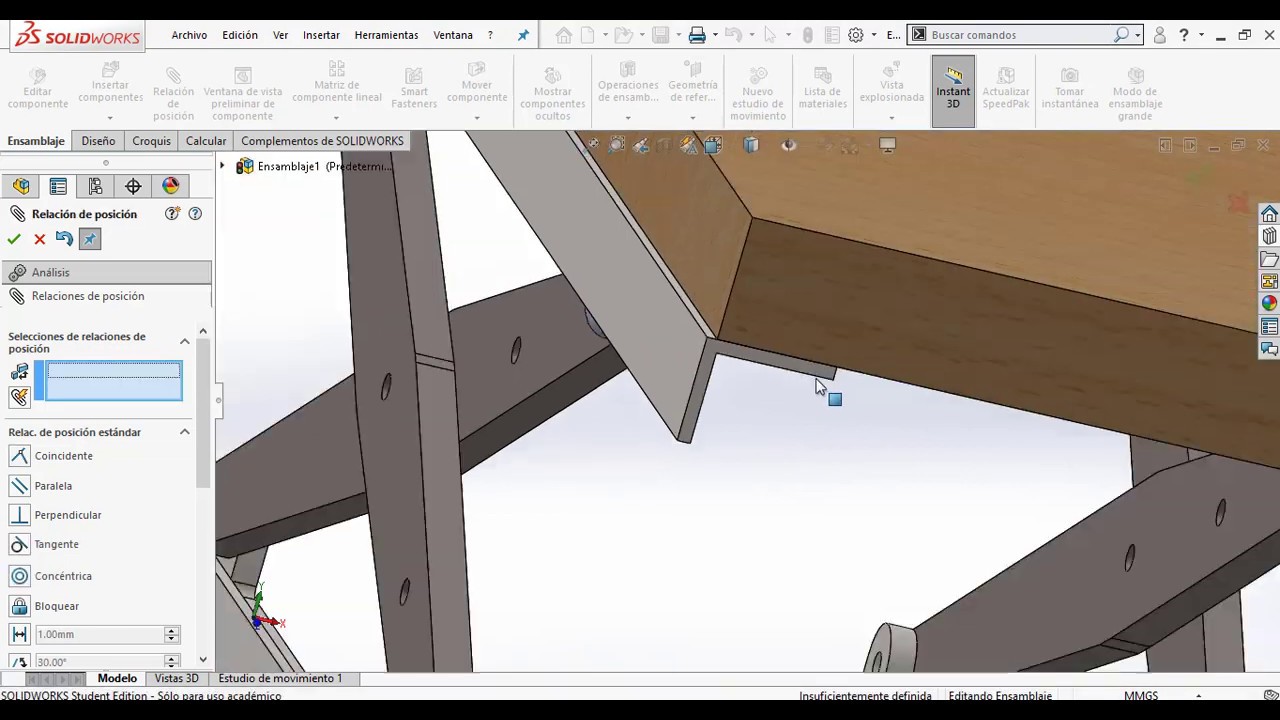Switch to the PropertyManager tab icon
Image resolution: width=1280 pixels, height=720 pixels.
(x=58, y=186)
